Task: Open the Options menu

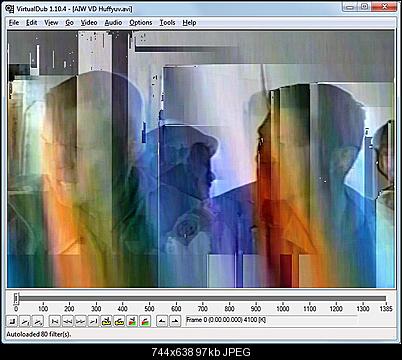Action: [x=141, y=23]
